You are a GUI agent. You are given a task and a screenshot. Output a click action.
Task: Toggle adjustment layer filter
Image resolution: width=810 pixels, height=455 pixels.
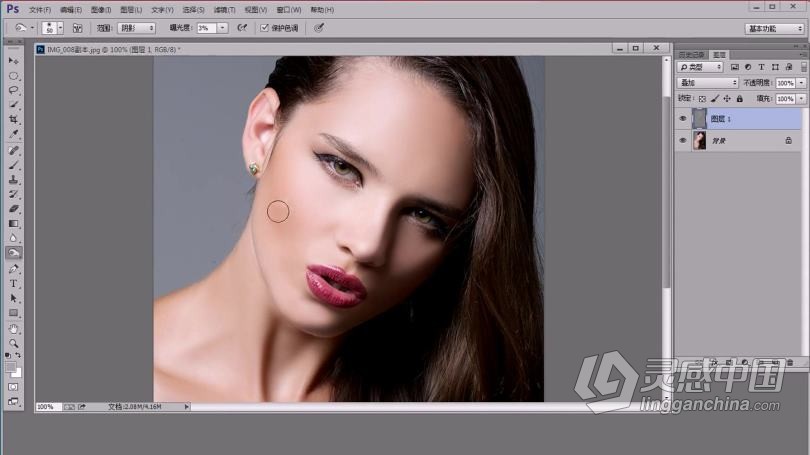click(x=748, y=67)
